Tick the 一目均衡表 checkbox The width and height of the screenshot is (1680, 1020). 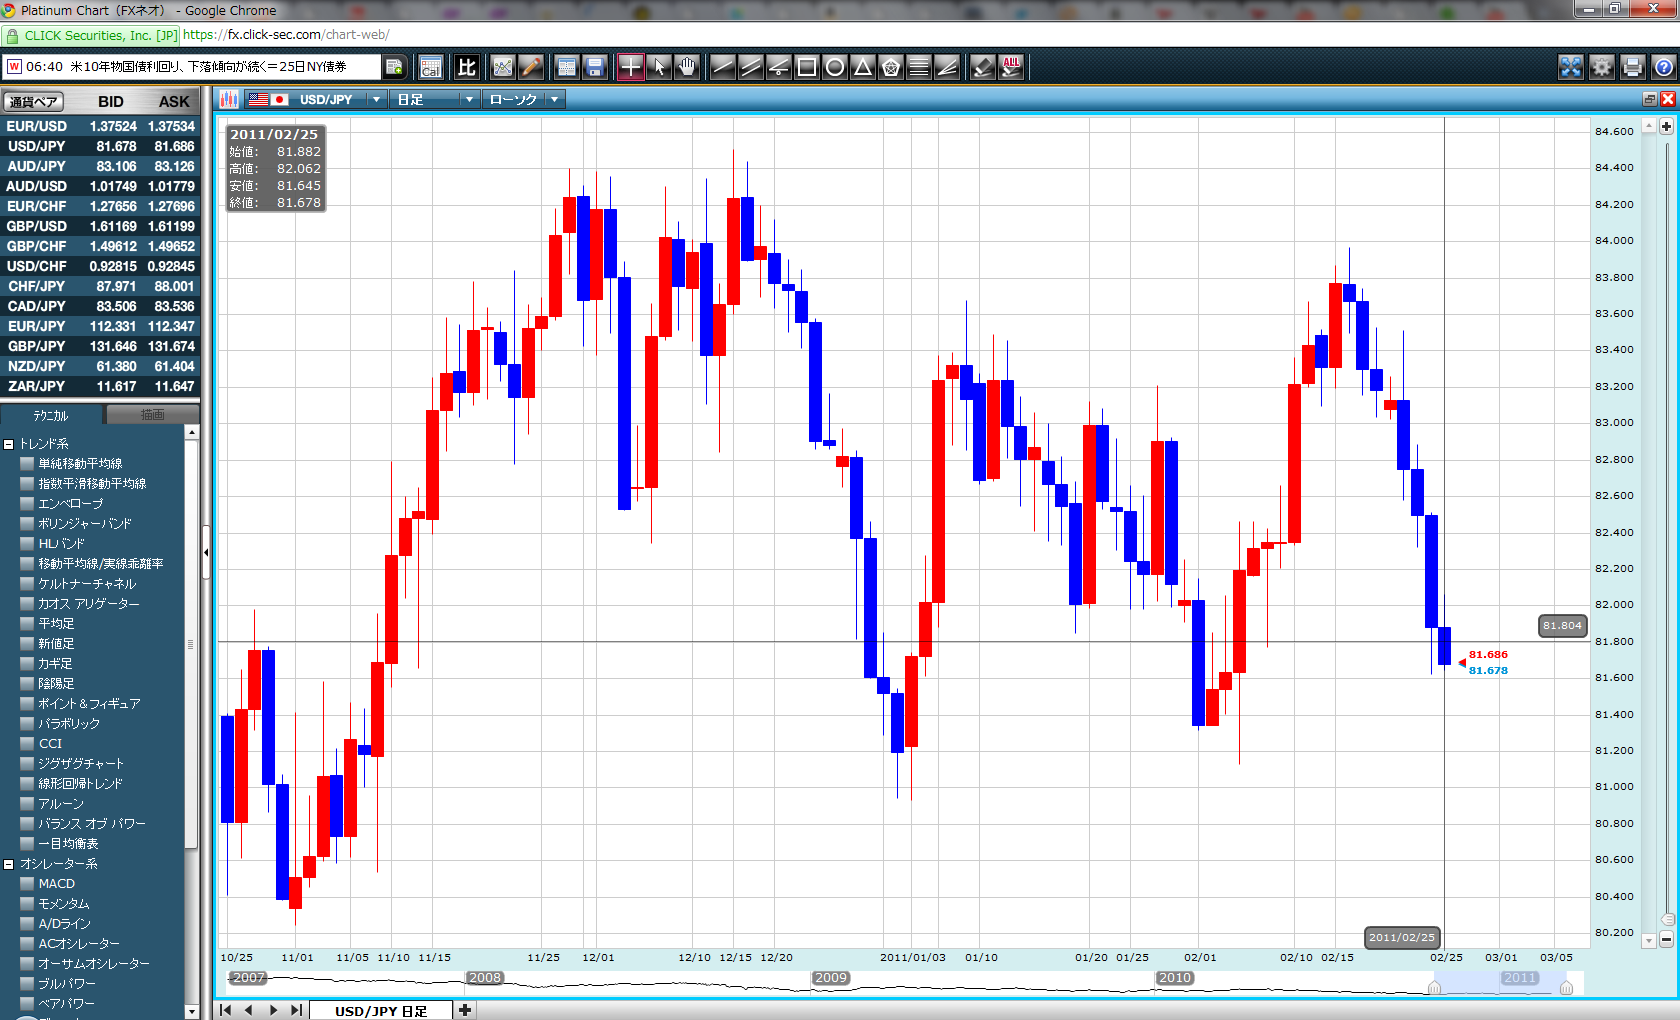pyautogui.click(x=27, y=844)
